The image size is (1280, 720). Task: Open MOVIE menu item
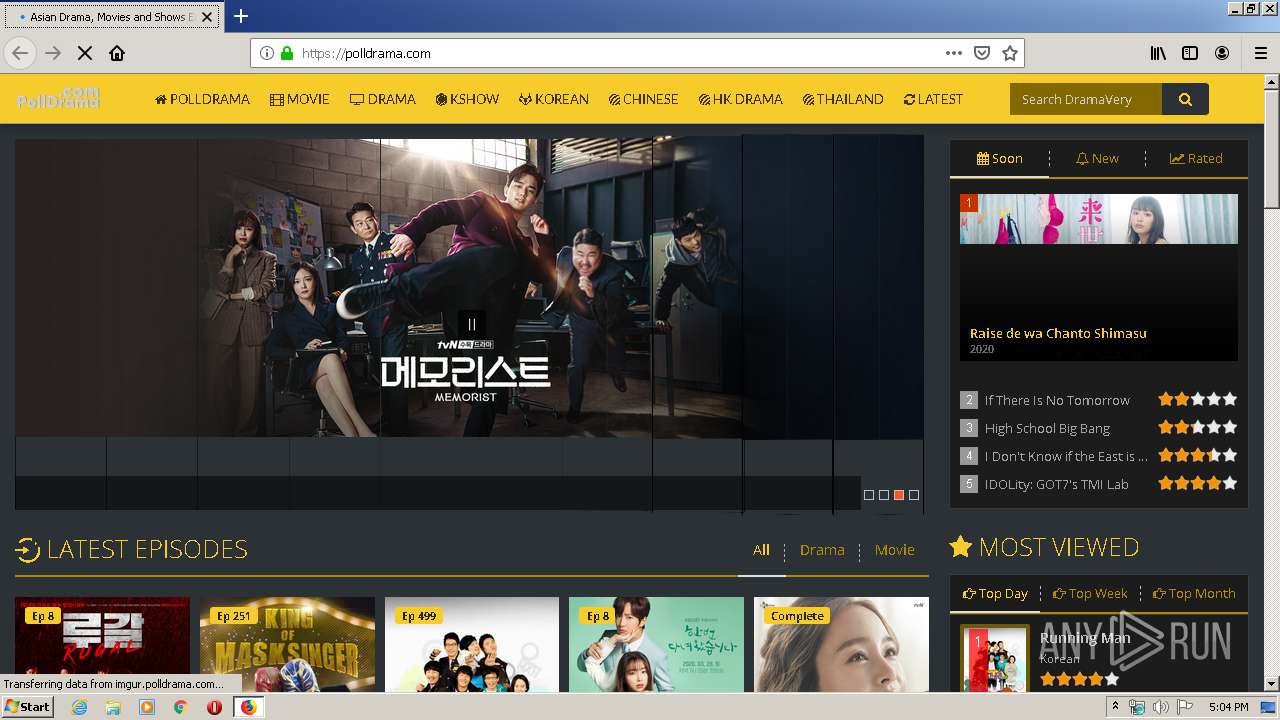(x=300, y=99)
